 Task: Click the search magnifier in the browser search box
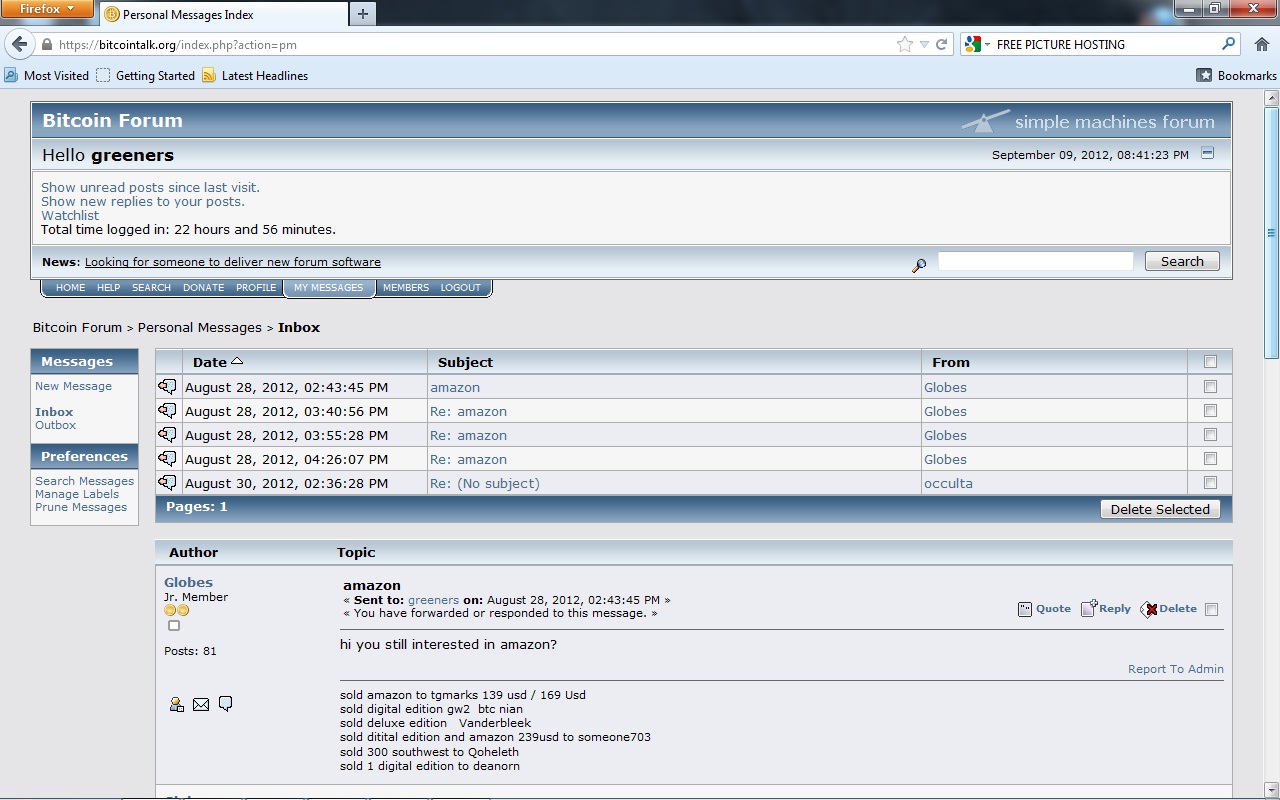click(1229, 44)
